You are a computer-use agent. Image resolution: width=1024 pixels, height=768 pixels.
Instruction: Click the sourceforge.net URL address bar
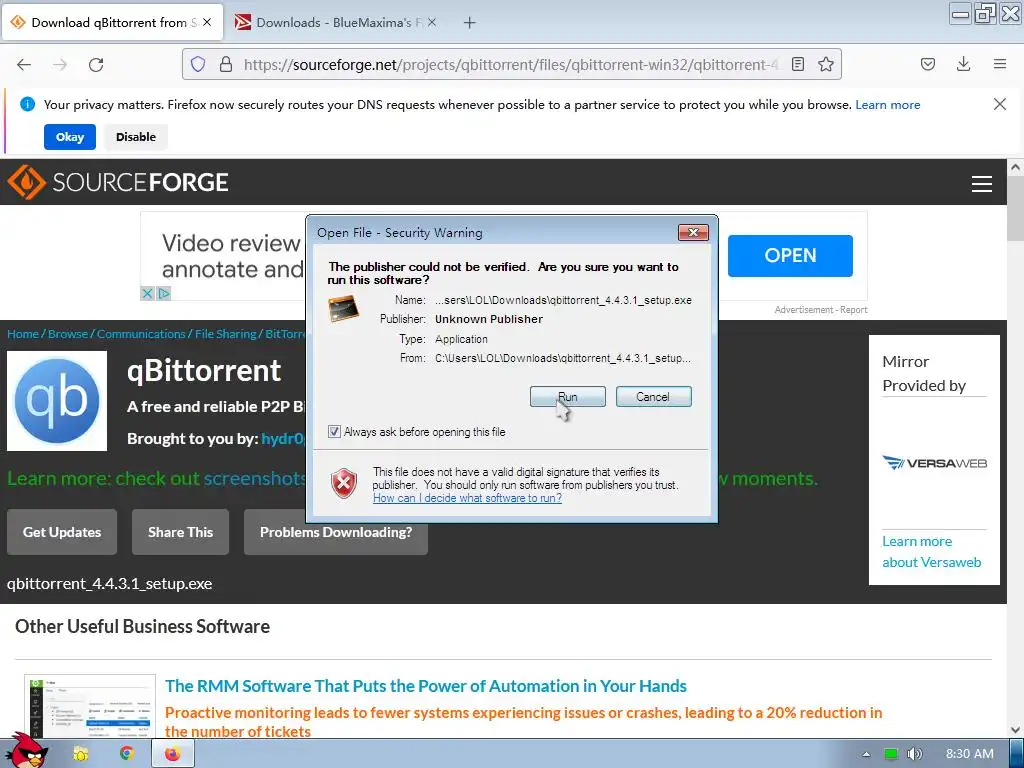pyautogui.click(x=511, y=65)
